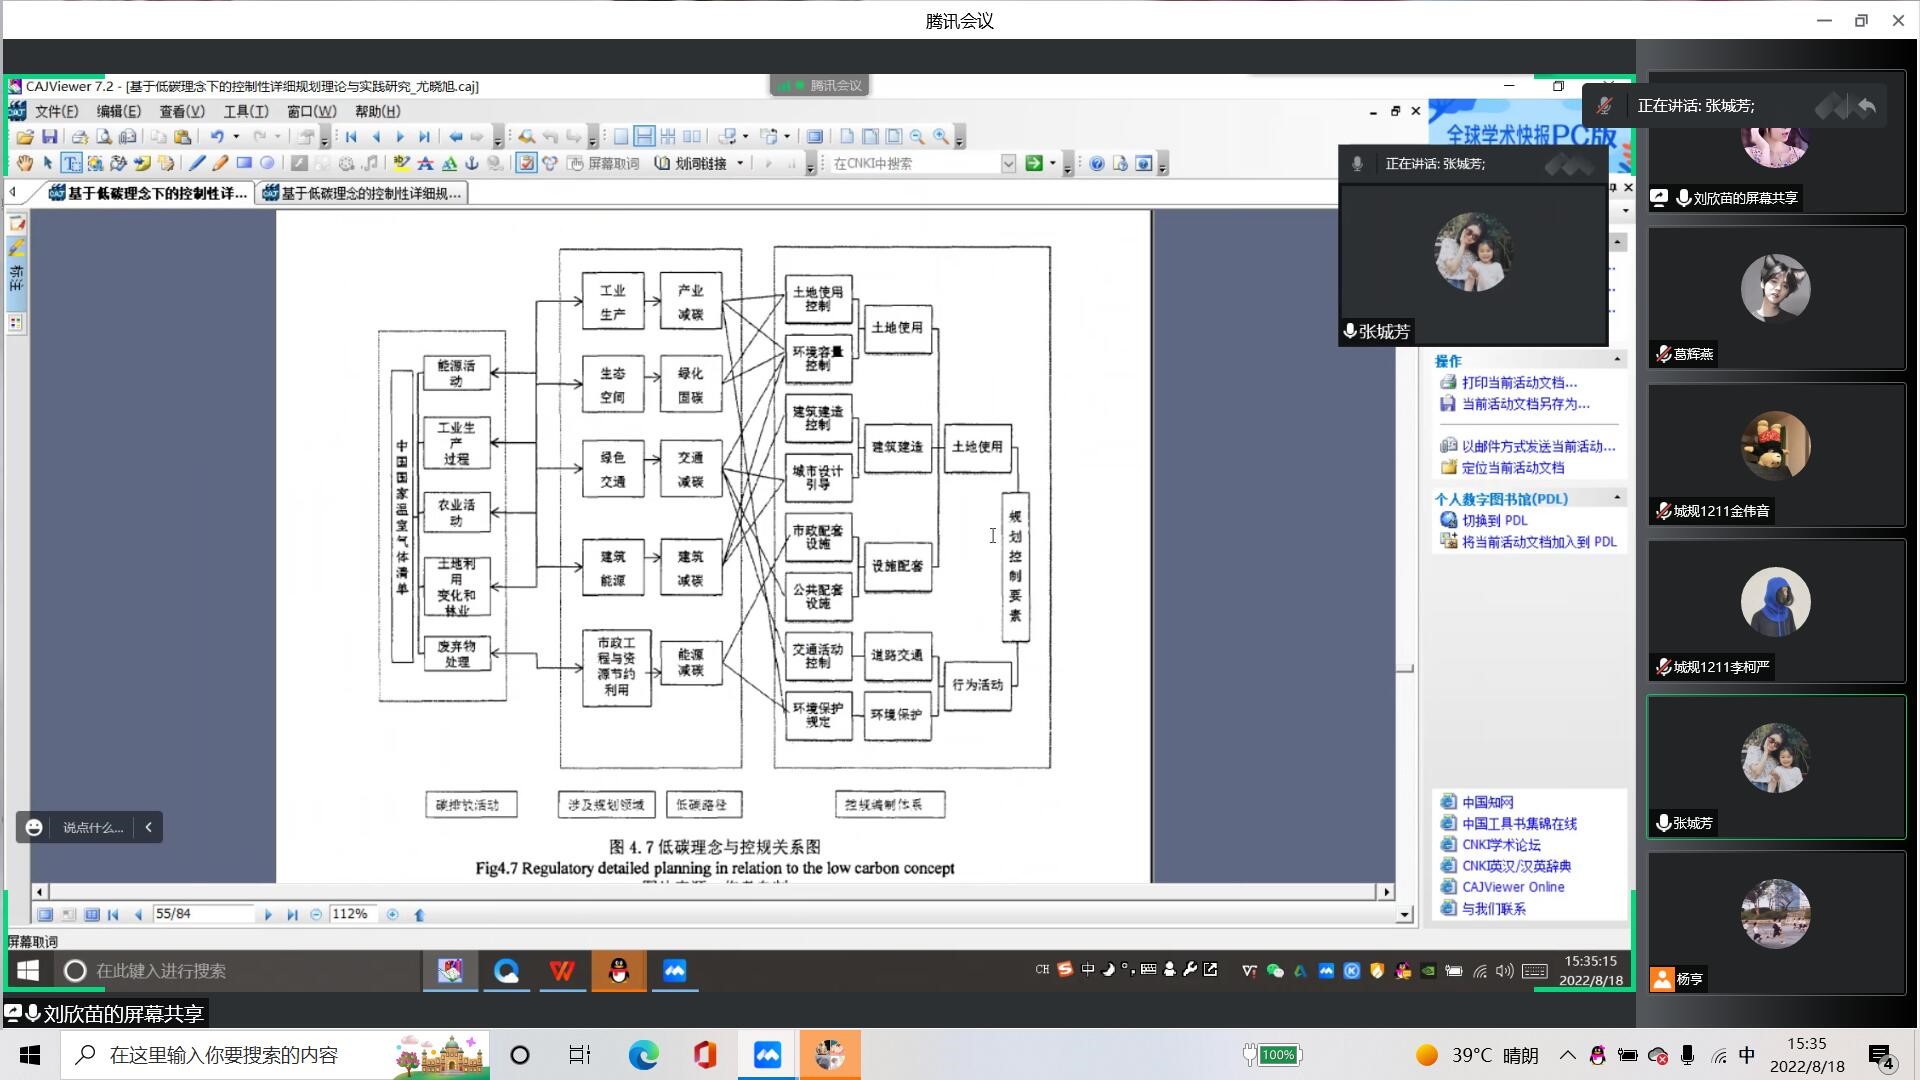This screenshot has height=1080, width=1920.
Task: Click 打印当前活动文档 link
Action: (x=1519, y=382)
